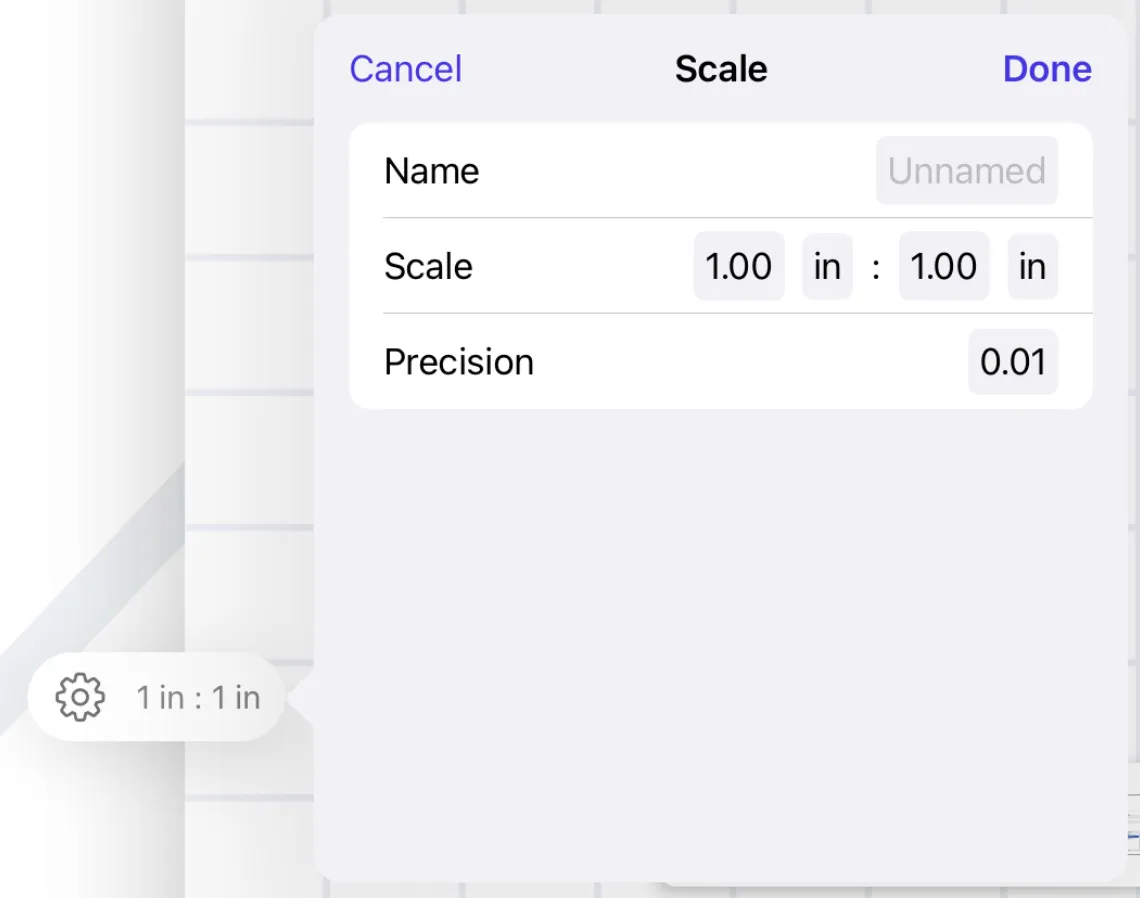Select the second 1.00 scale value

click(944, 266)
